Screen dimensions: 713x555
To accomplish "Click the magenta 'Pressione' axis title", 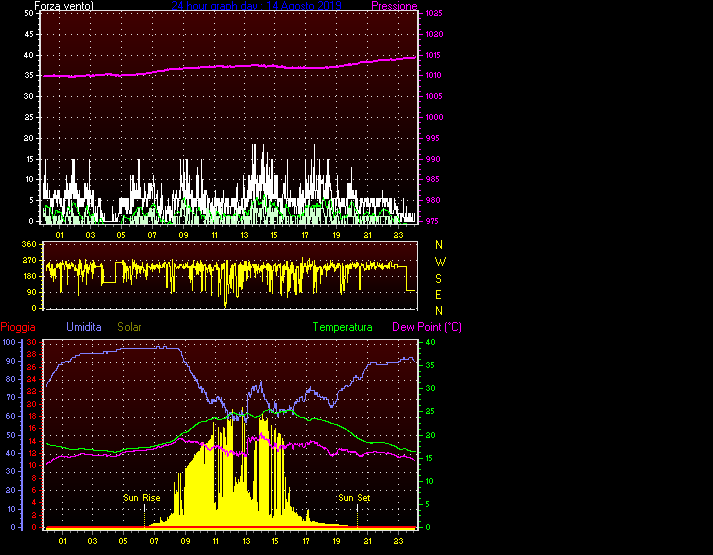I will pyautogui.click(x=394, y=6).
